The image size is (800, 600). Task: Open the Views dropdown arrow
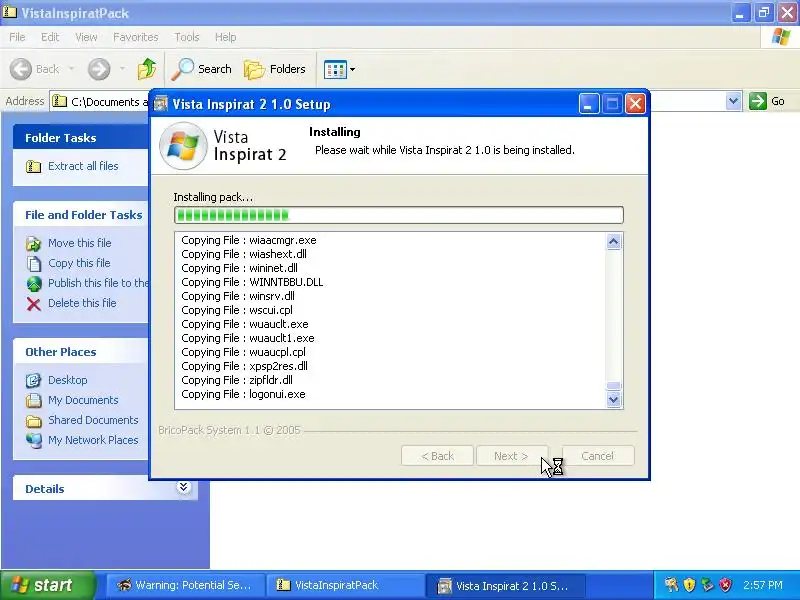pos(353,69)
